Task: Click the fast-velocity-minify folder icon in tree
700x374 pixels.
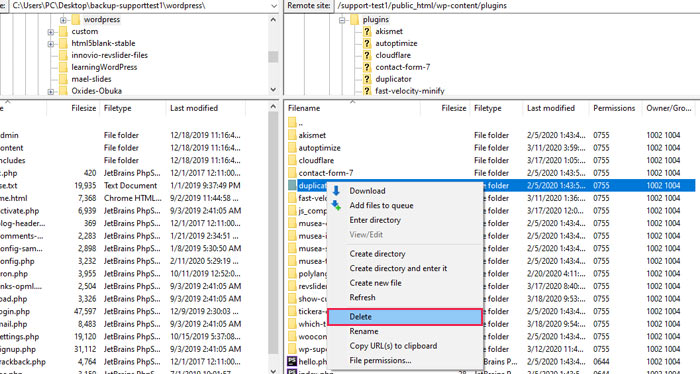Action: [x=367, y=91]
